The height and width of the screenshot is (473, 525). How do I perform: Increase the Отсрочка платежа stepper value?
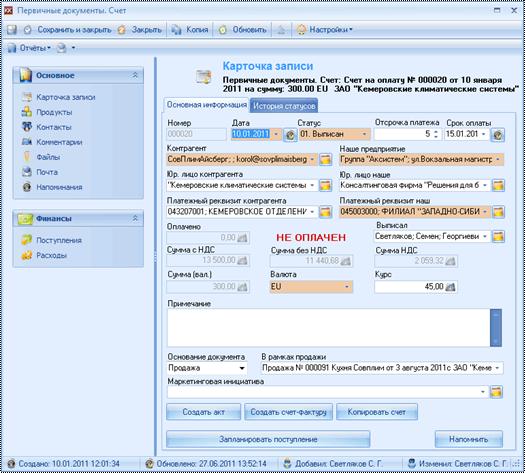(436, 132)
